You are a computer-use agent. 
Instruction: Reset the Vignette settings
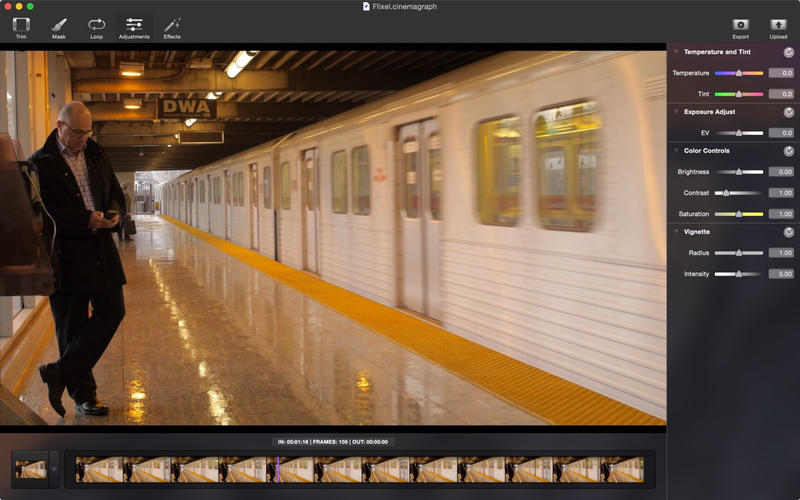click(788, 232)
